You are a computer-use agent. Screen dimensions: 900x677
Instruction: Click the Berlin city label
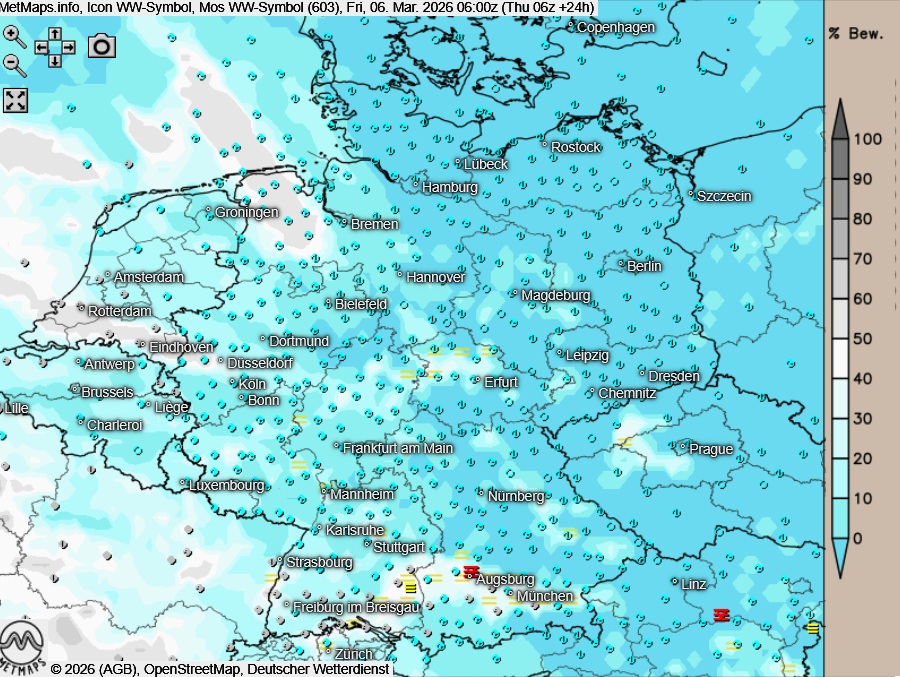(x=644, y=266)
